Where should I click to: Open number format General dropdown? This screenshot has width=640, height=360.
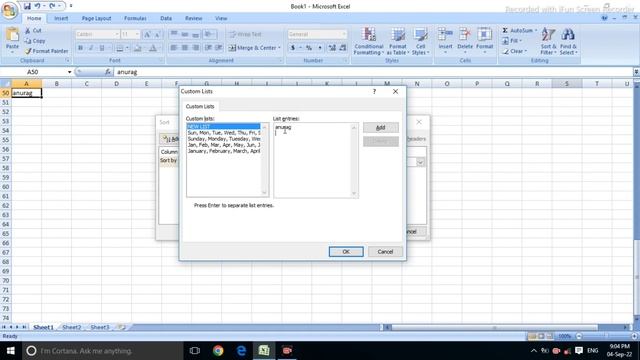pos(344,34)
